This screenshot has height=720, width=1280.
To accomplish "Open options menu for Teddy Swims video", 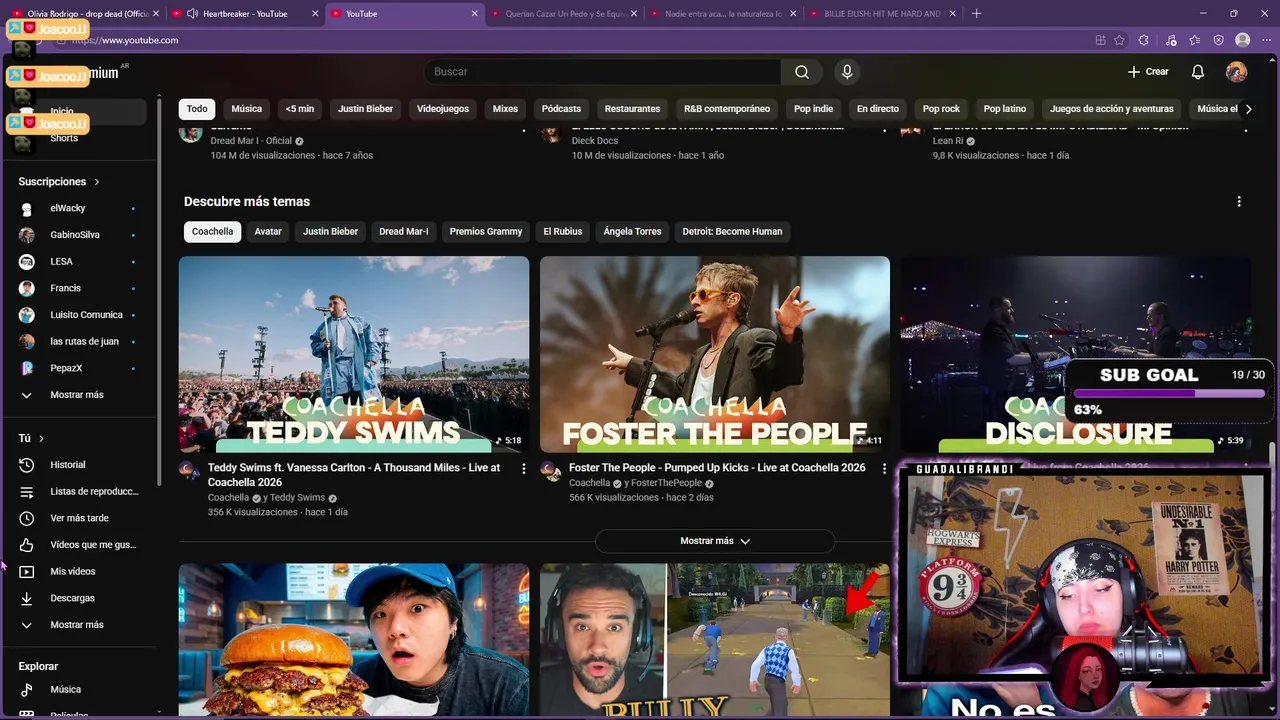I will tap(523, 468).
